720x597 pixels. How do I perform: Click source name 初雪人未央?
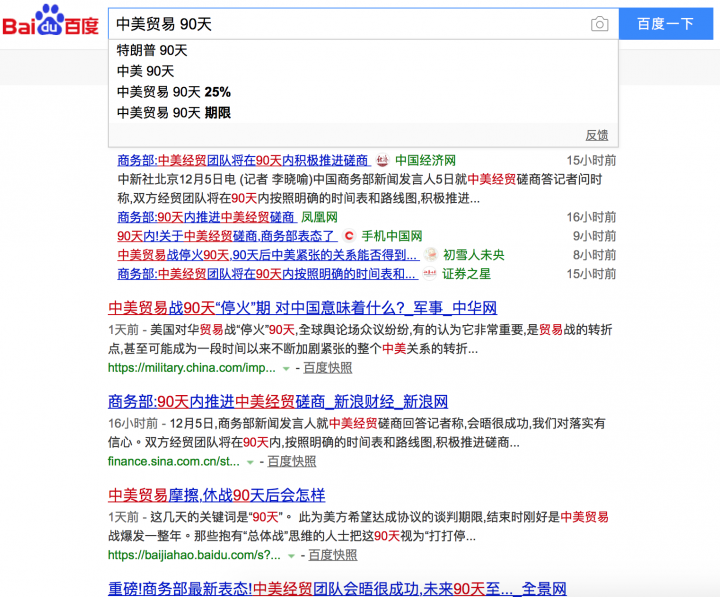pyautogui.click(x=473, y=255)
